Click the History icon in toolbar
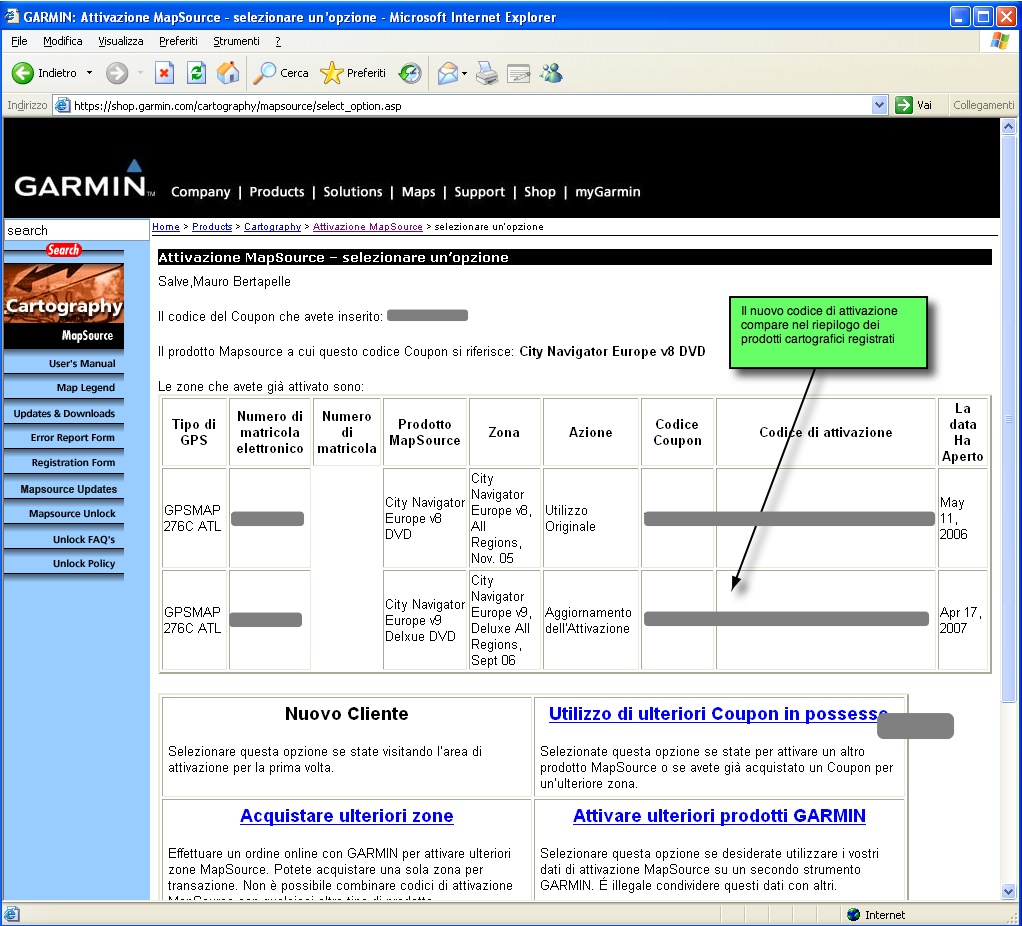The height and width of the screenshot is (926, 1022). pyautogui.click(x=410, y=73)
